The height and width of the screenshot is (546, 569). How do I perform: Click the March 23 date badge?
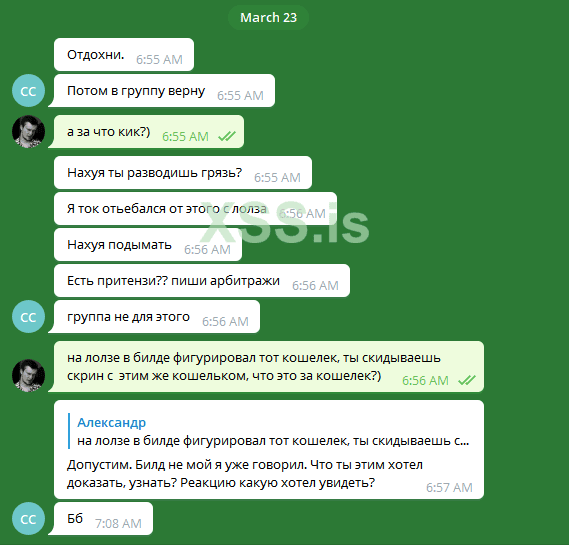[x=269, y=17]
